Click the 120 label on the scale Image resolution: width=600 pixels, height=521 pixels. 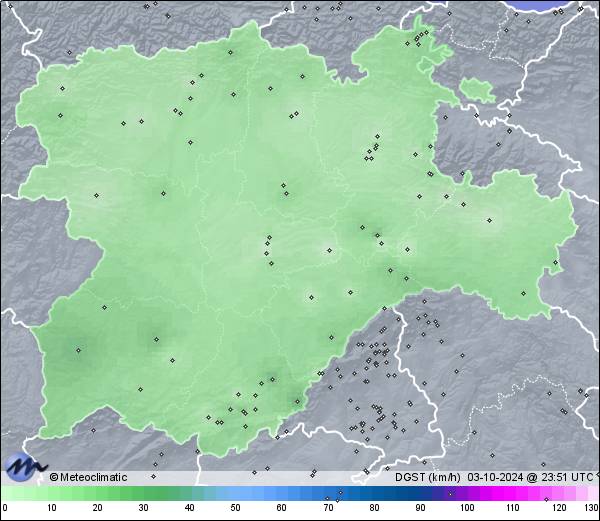pyautogui.click(x=559, y=508)
